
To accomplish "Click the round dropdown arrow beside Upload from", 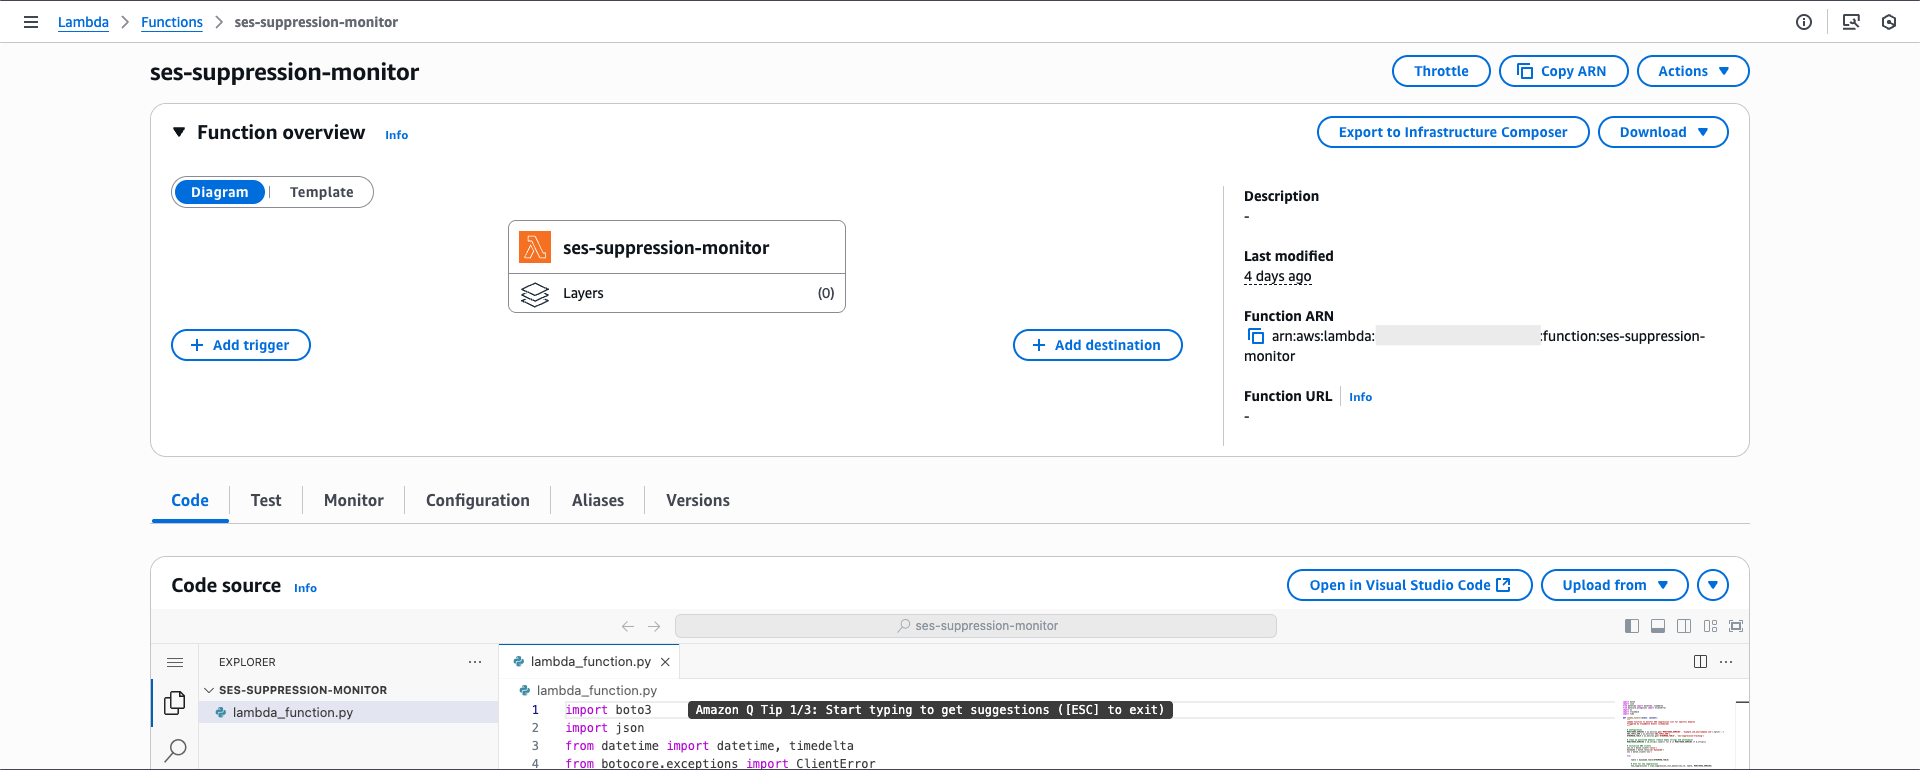I will pyautogui.click(x=1713, y=585).
